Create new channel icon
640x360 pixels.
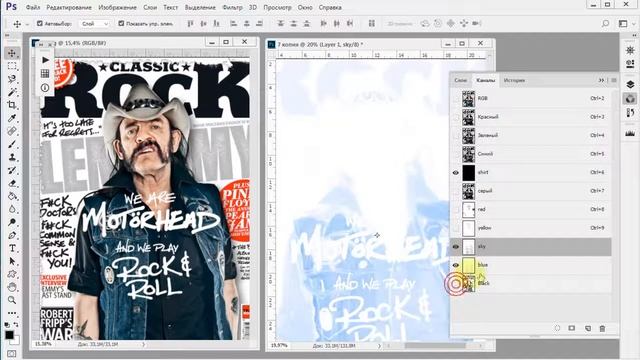pos(588,328)
